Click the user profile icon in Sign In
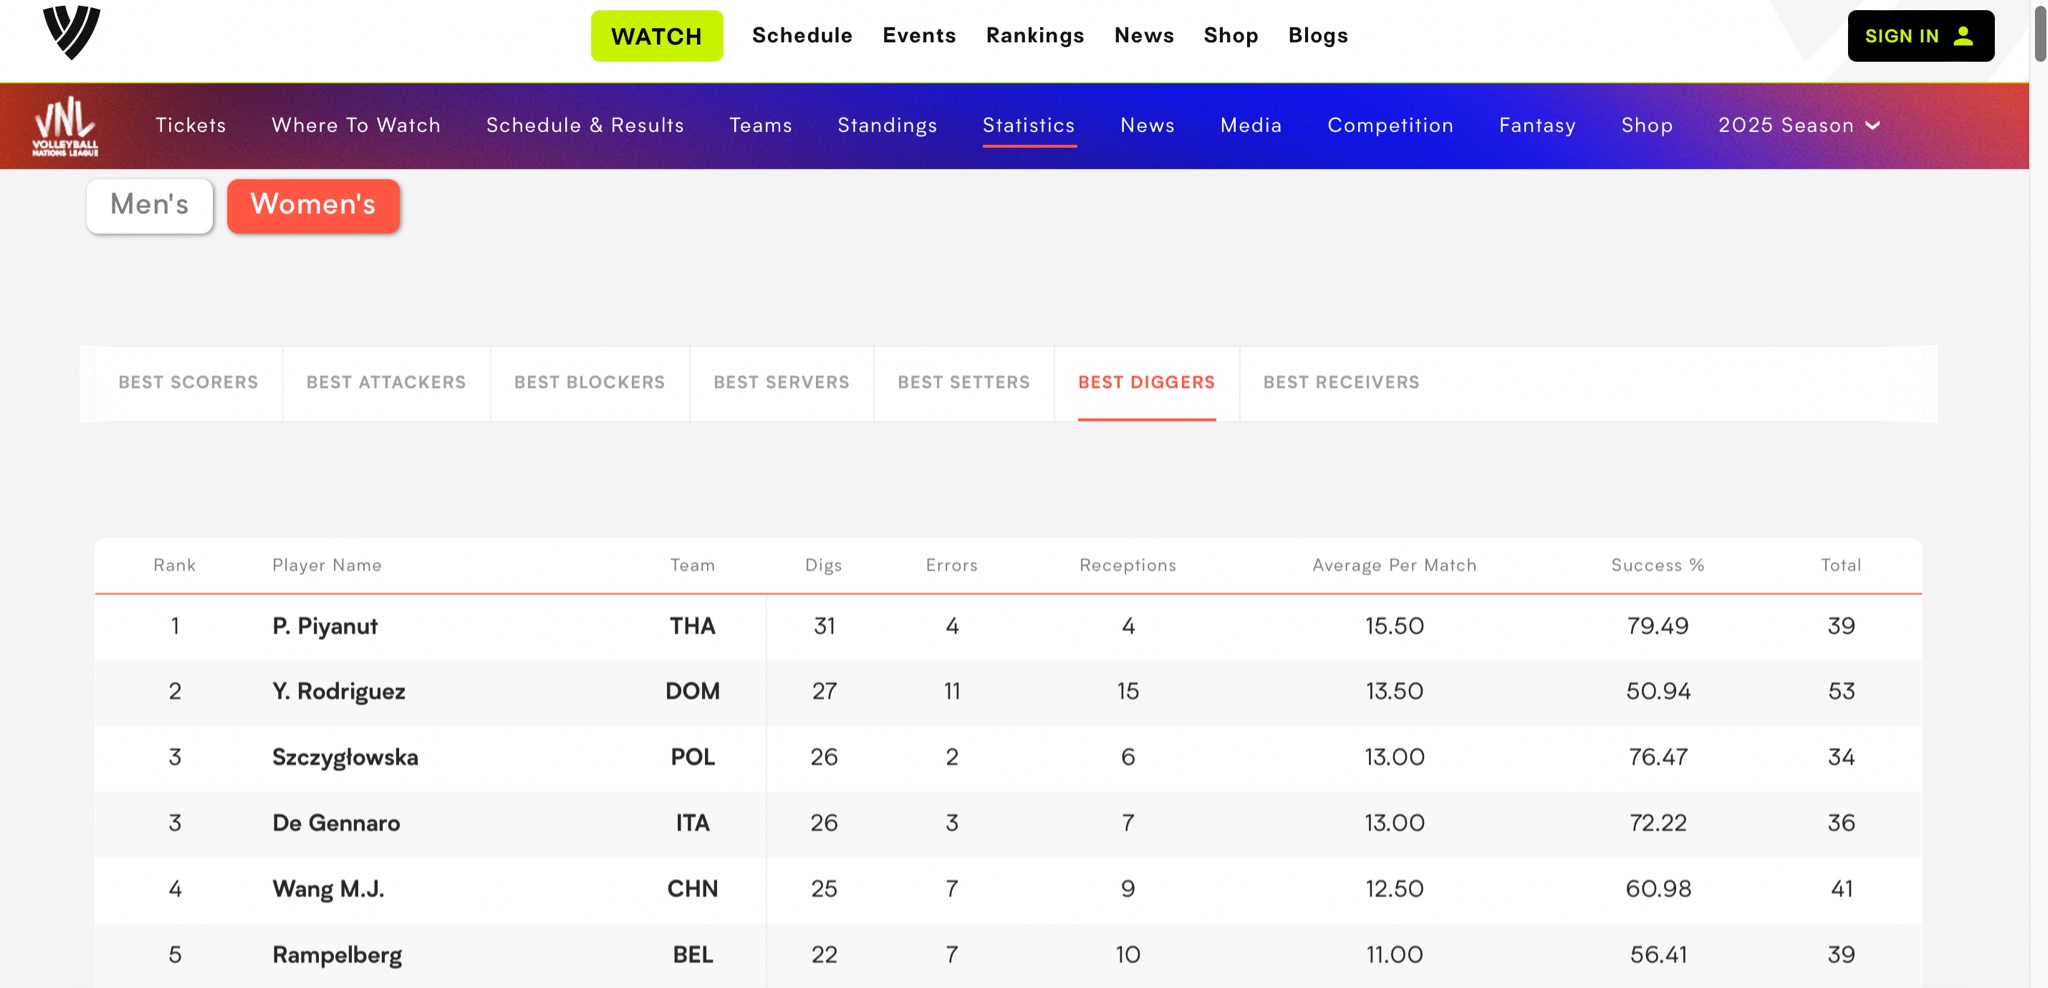The height and width of the screenshot is (988, 2048). coord(1963,36)
